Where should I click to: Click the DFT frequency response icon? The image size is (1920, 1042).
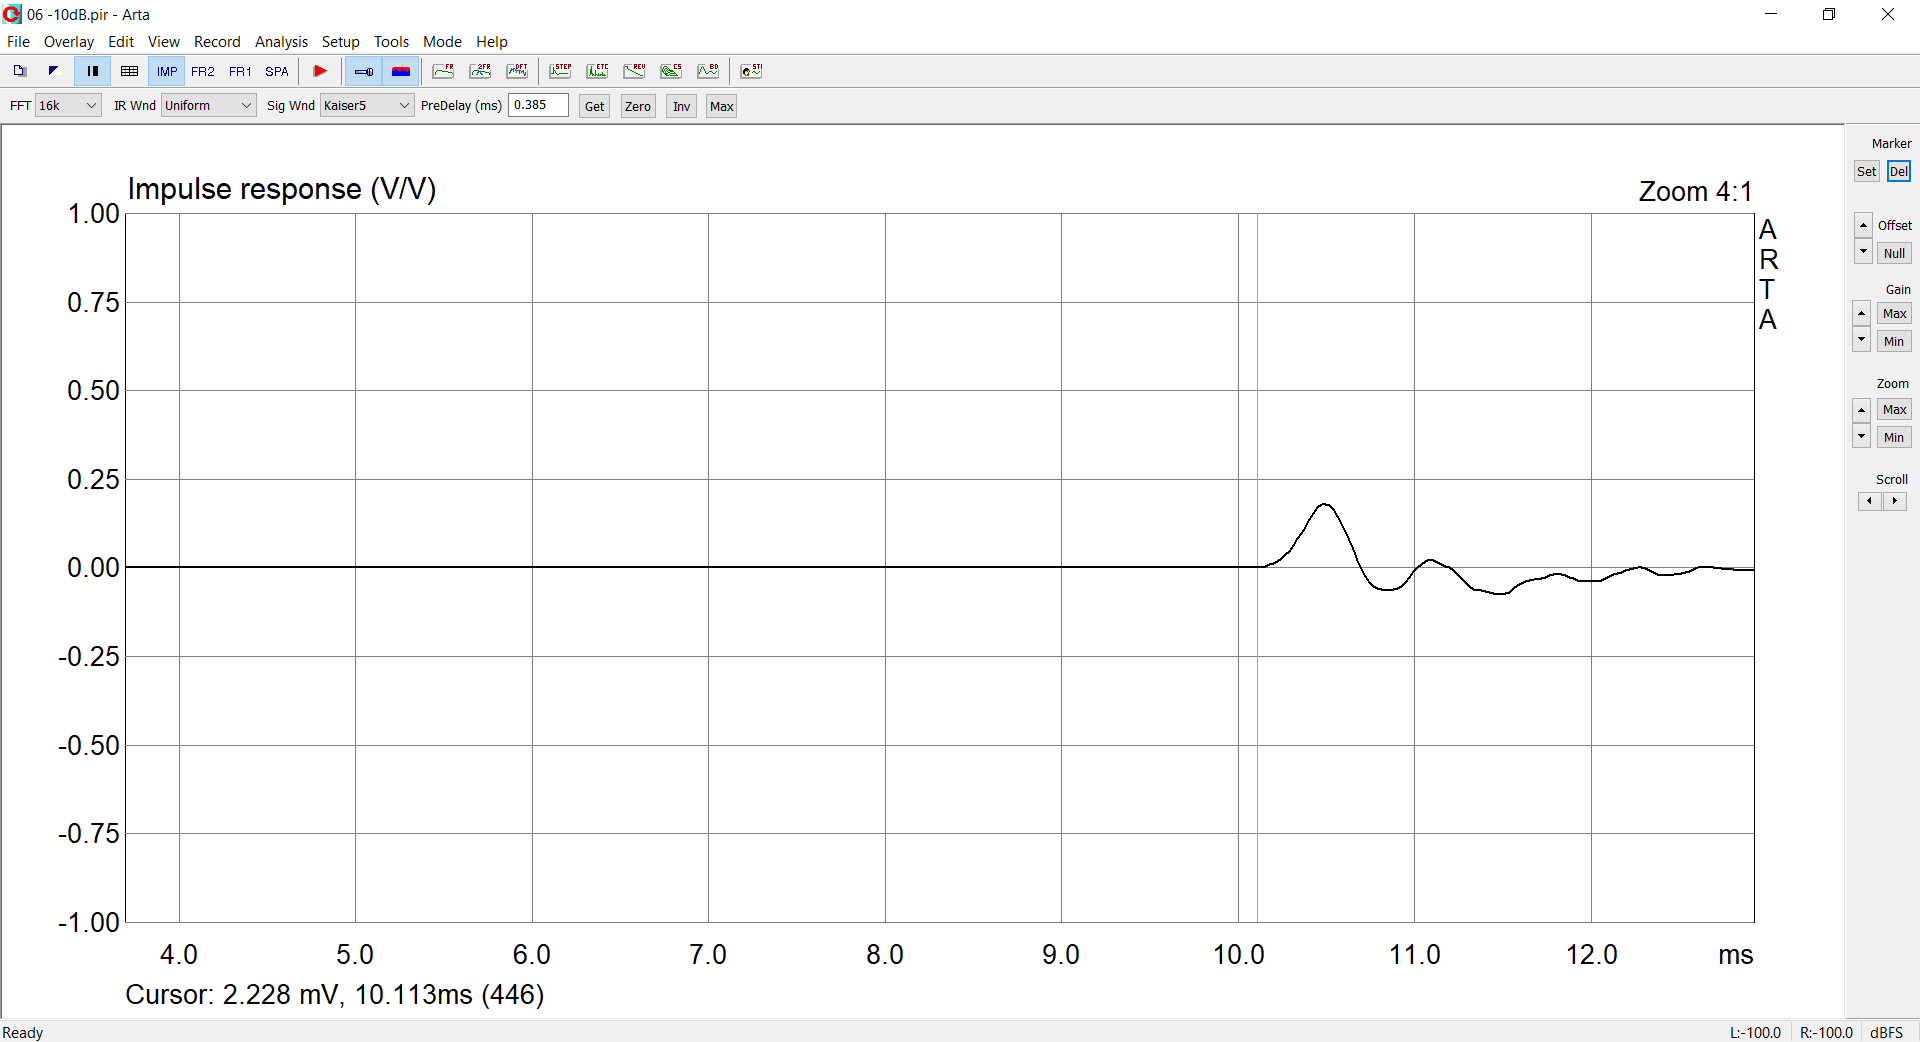517,71
